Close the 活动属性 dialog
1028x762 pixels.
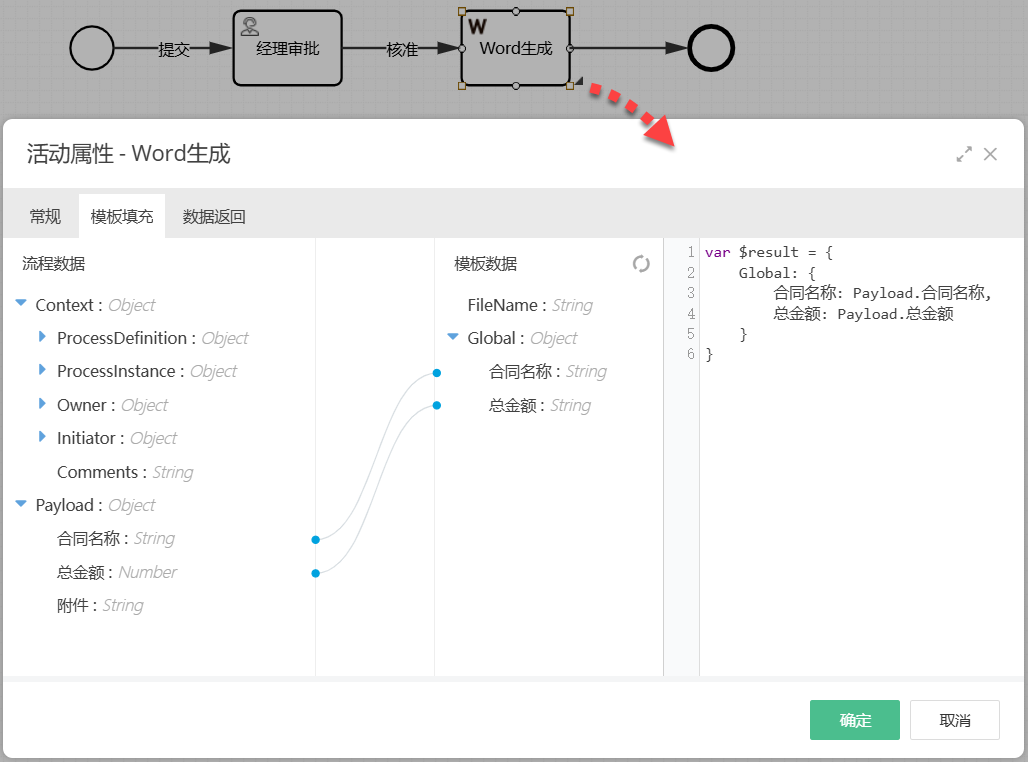[990, 154]
